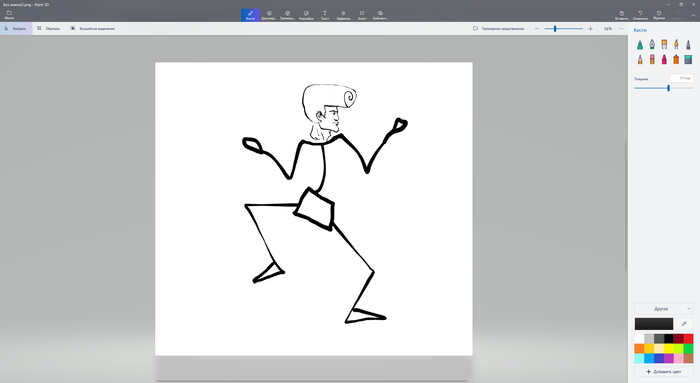Select the green Marker brush

(x=640, y=44)
